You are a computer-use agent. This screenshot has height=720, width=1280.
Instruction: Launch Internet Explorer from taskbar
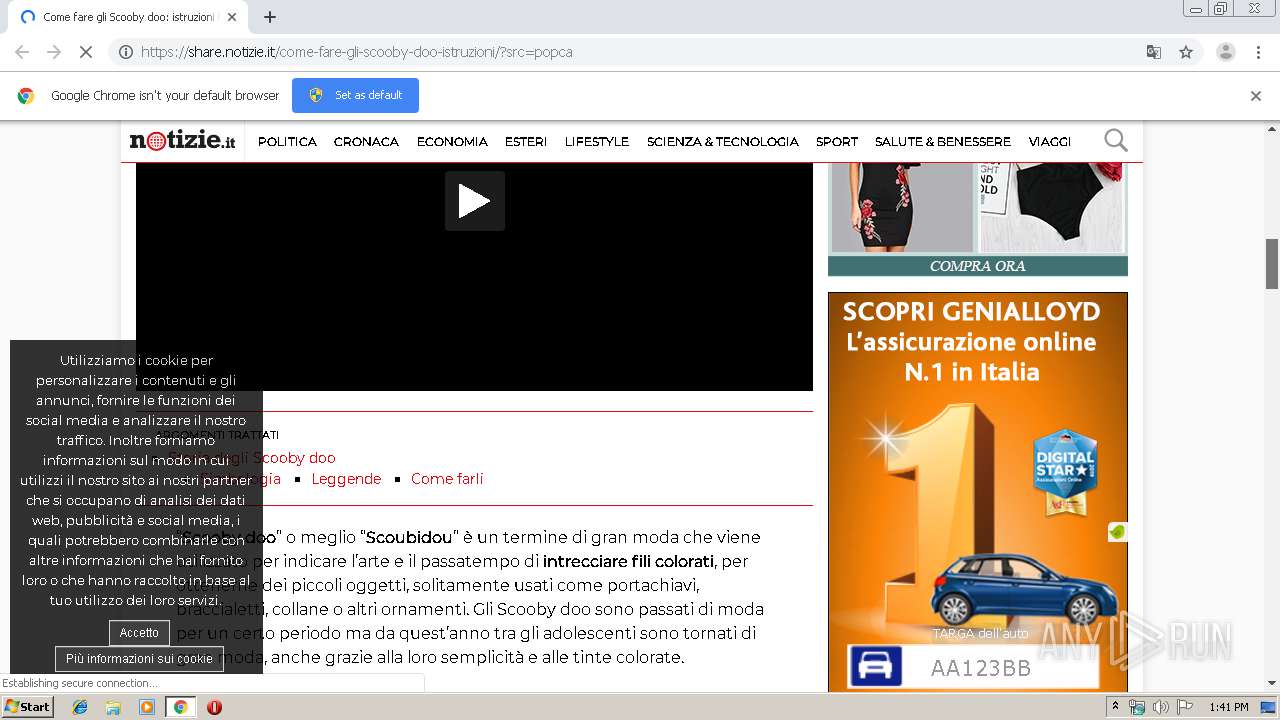tap(80, 707)
